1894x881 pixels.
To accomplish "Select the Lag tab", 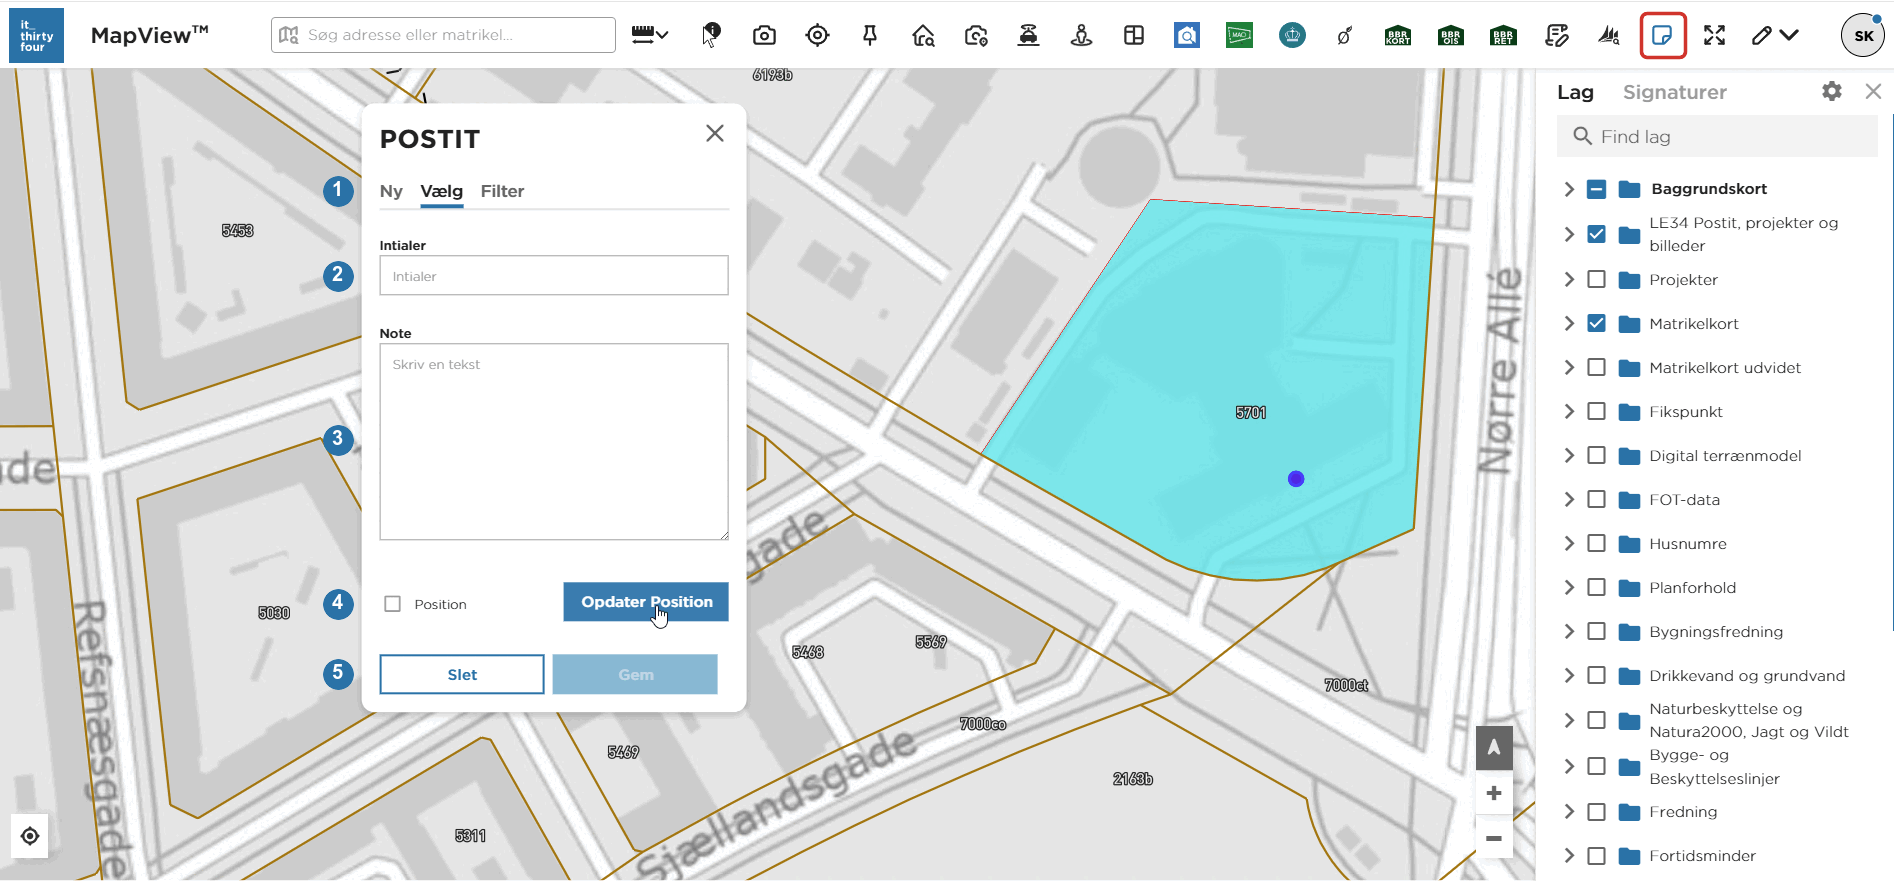I will tap(1575, 92).
